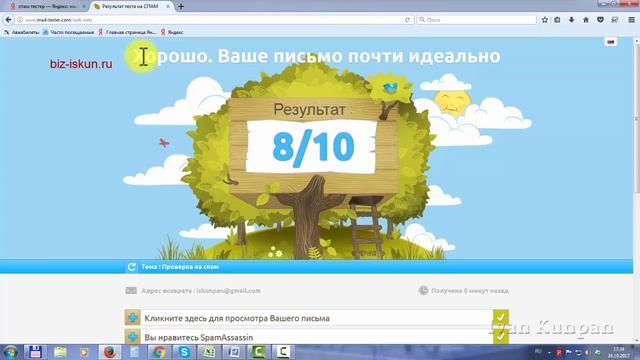Click the Russian flag language selector

[x=611, y=42]
